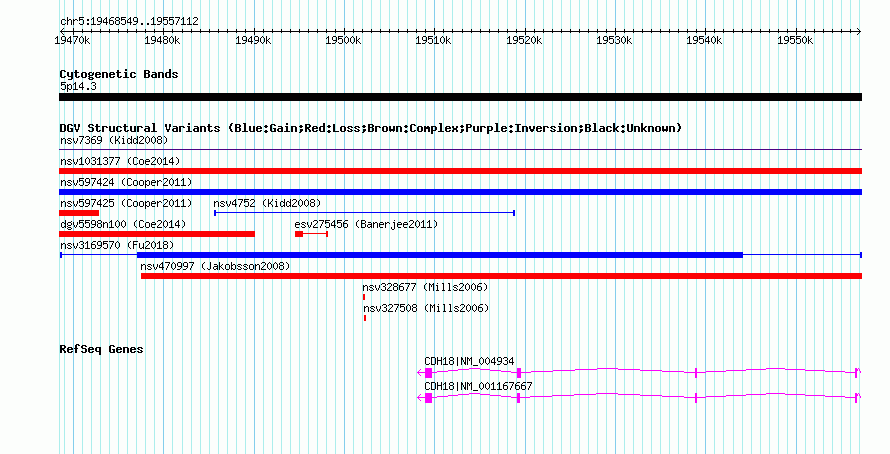The height and width of the screenshot is (454, 890).
Task: Select the red nsv1031377 loss bar
Action: click(460, 171)
